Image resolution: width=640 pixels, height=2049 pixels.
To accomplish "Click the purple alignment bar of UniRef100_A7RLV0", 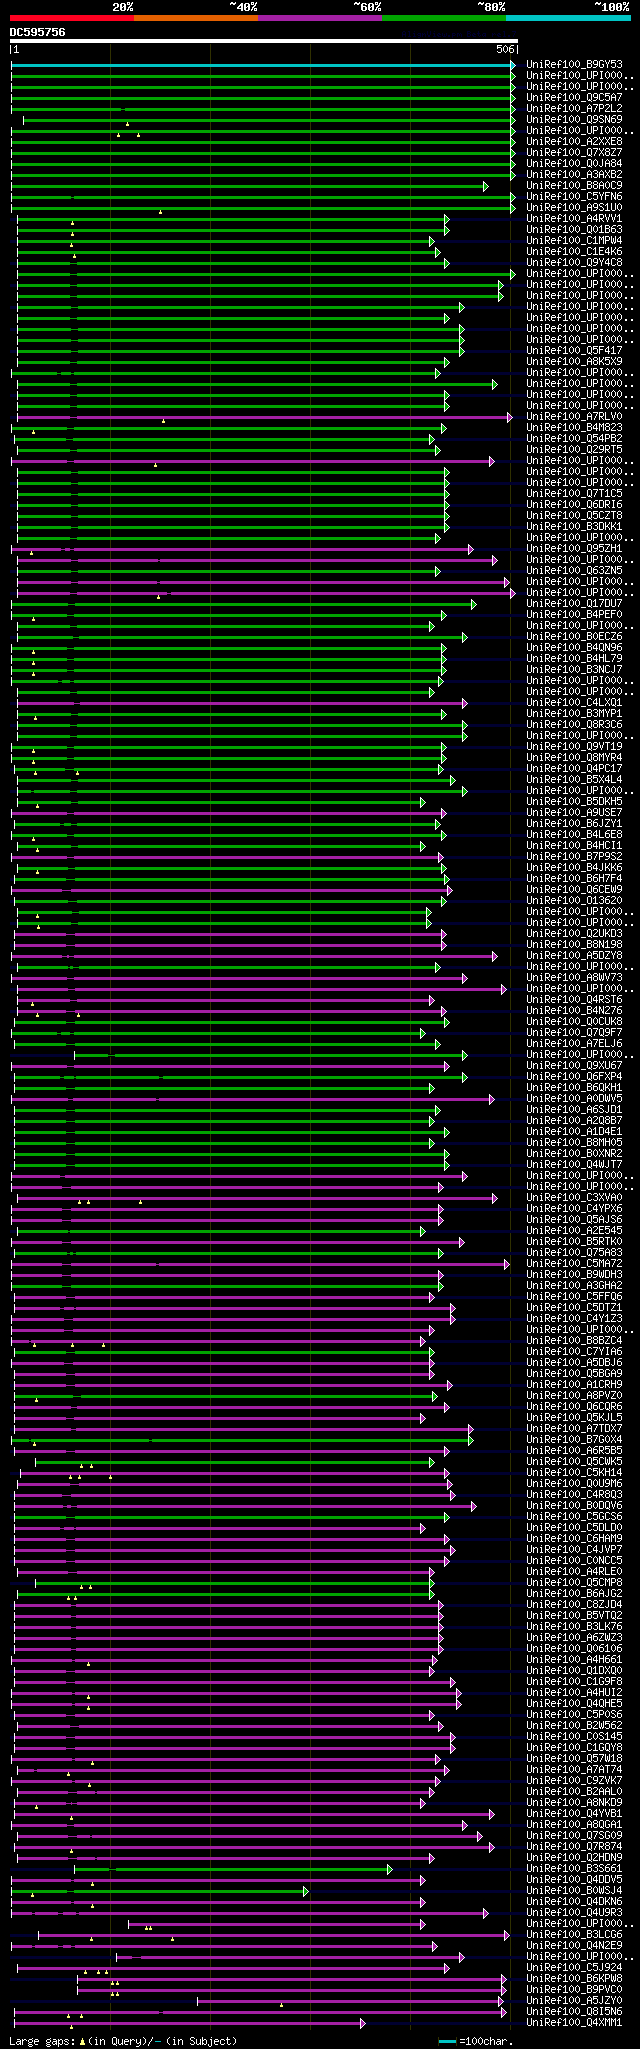I will click(263, 417).
